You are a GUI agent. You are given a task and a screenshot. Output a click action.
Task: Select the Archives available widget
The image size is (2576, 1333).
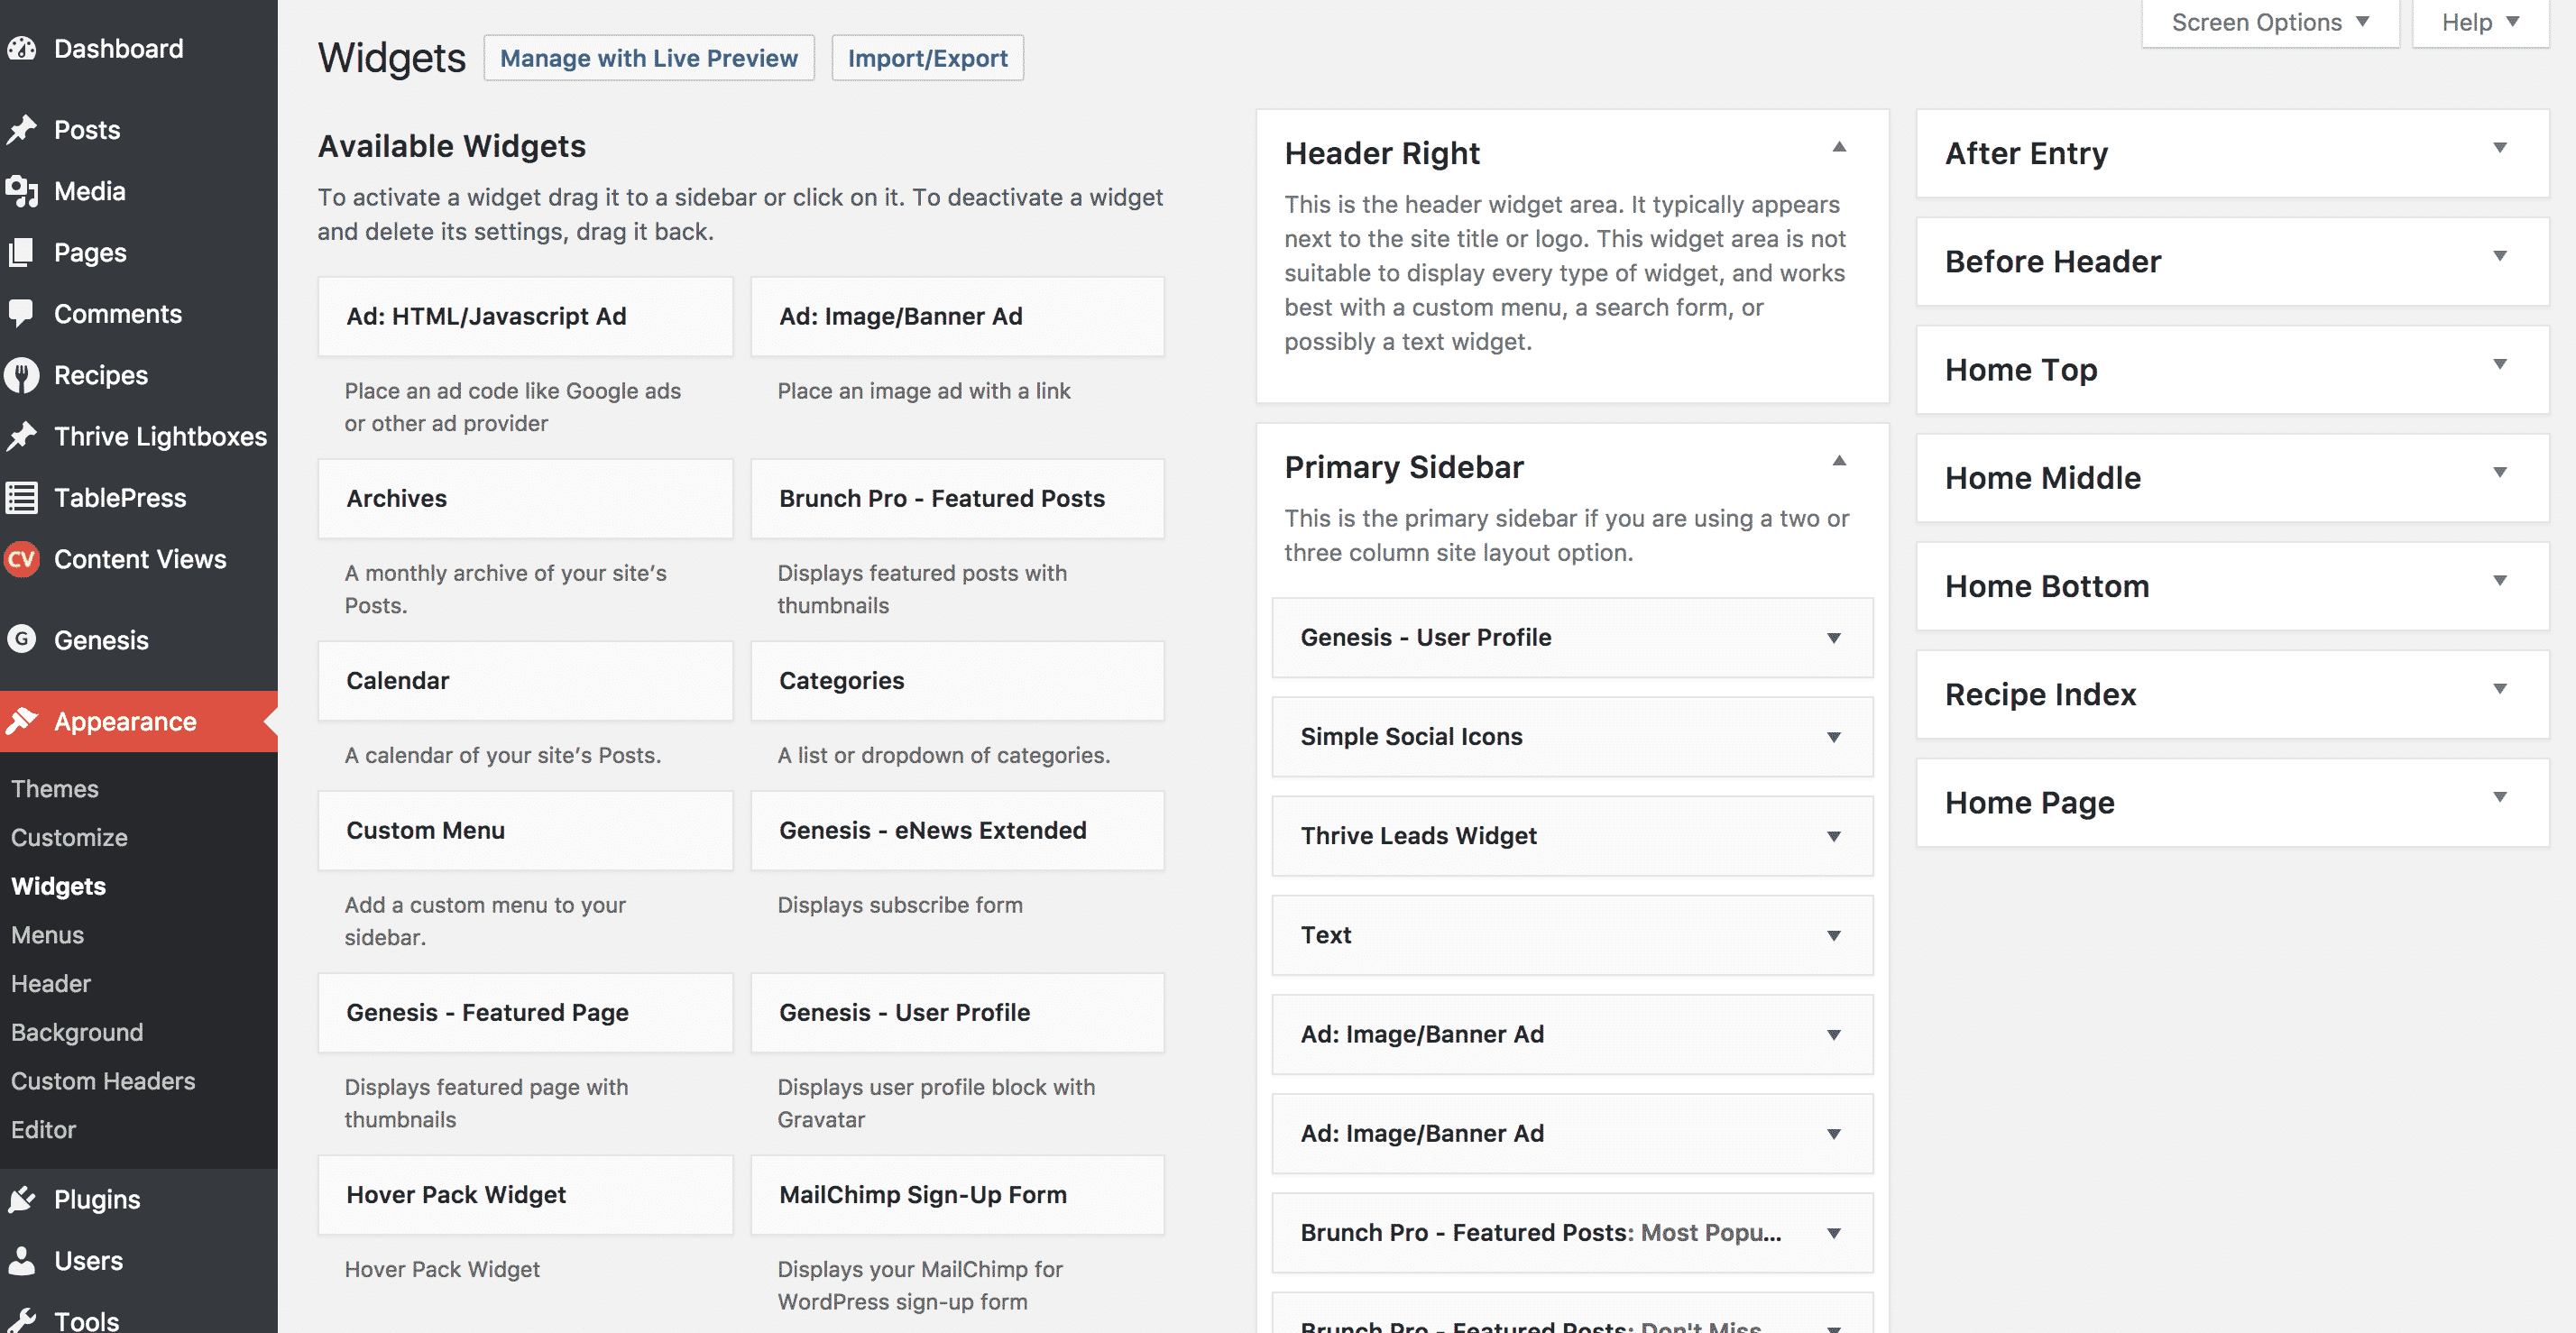pyautogui.click(x=525, y=498)
